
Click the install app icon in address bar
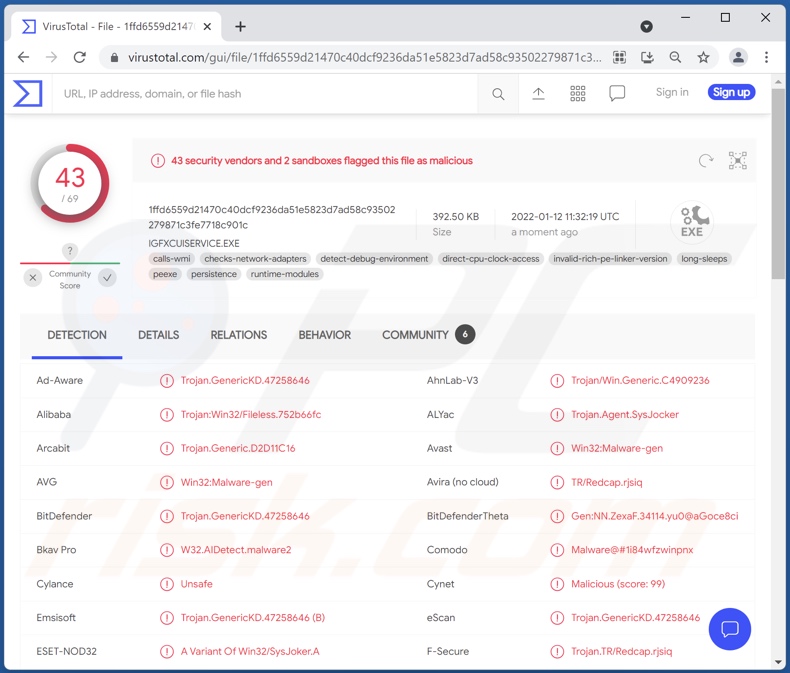pos(647,57)
